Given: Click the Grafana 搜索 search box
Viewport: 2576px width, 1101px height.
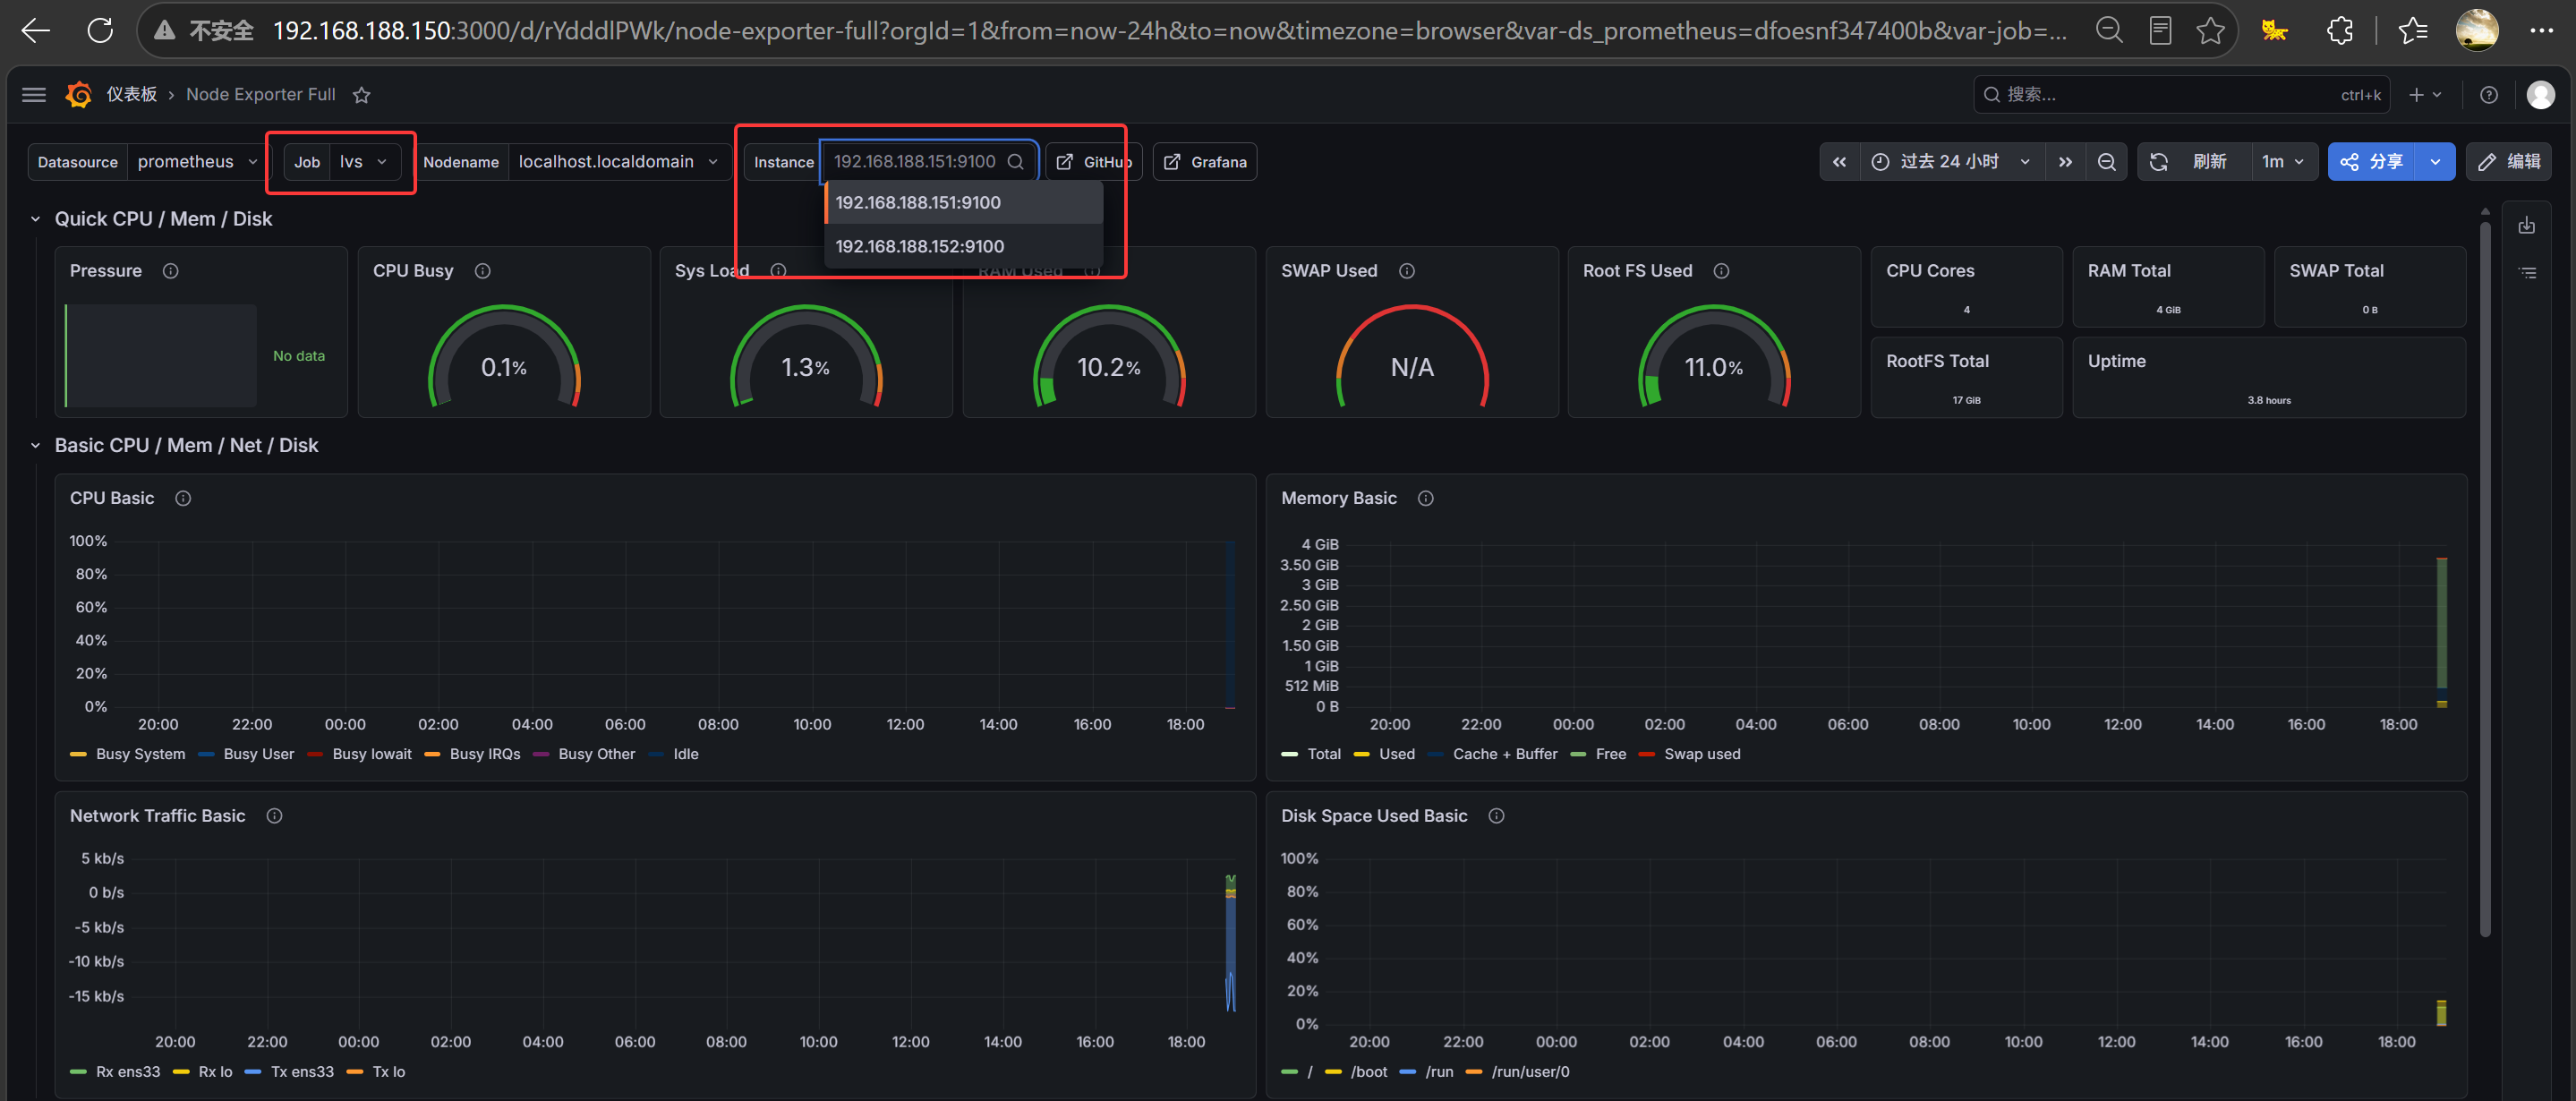Looking at the screenshot, I should (x=2181, y=94).
